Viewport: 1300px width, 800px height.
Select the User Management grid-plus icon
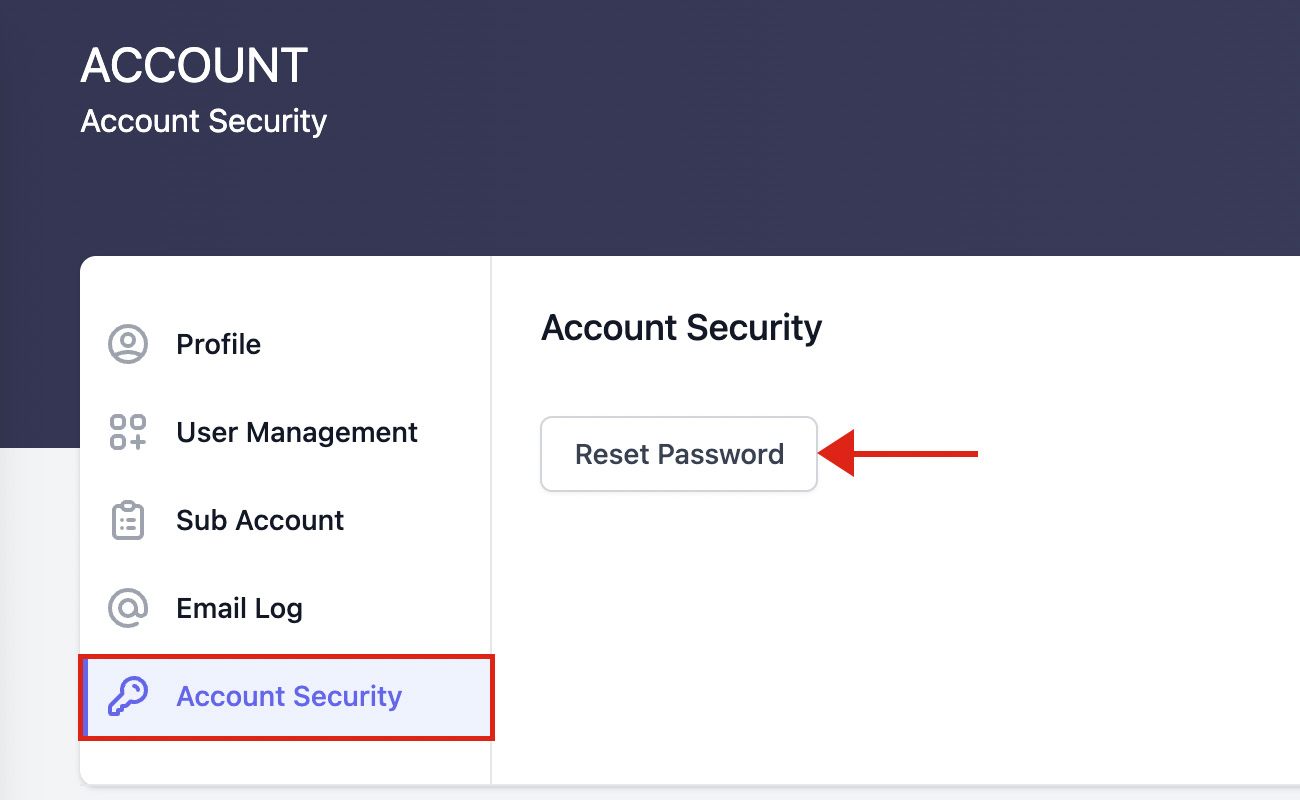pos(128,432)
